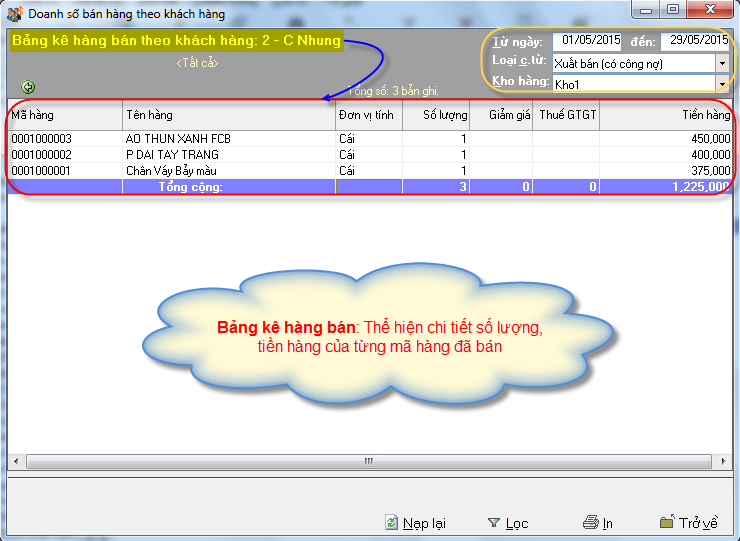Click the Tên hàng column header
The height and width of the screenshot is (541, 740).
pyautogui.click(x=228, y=115)
